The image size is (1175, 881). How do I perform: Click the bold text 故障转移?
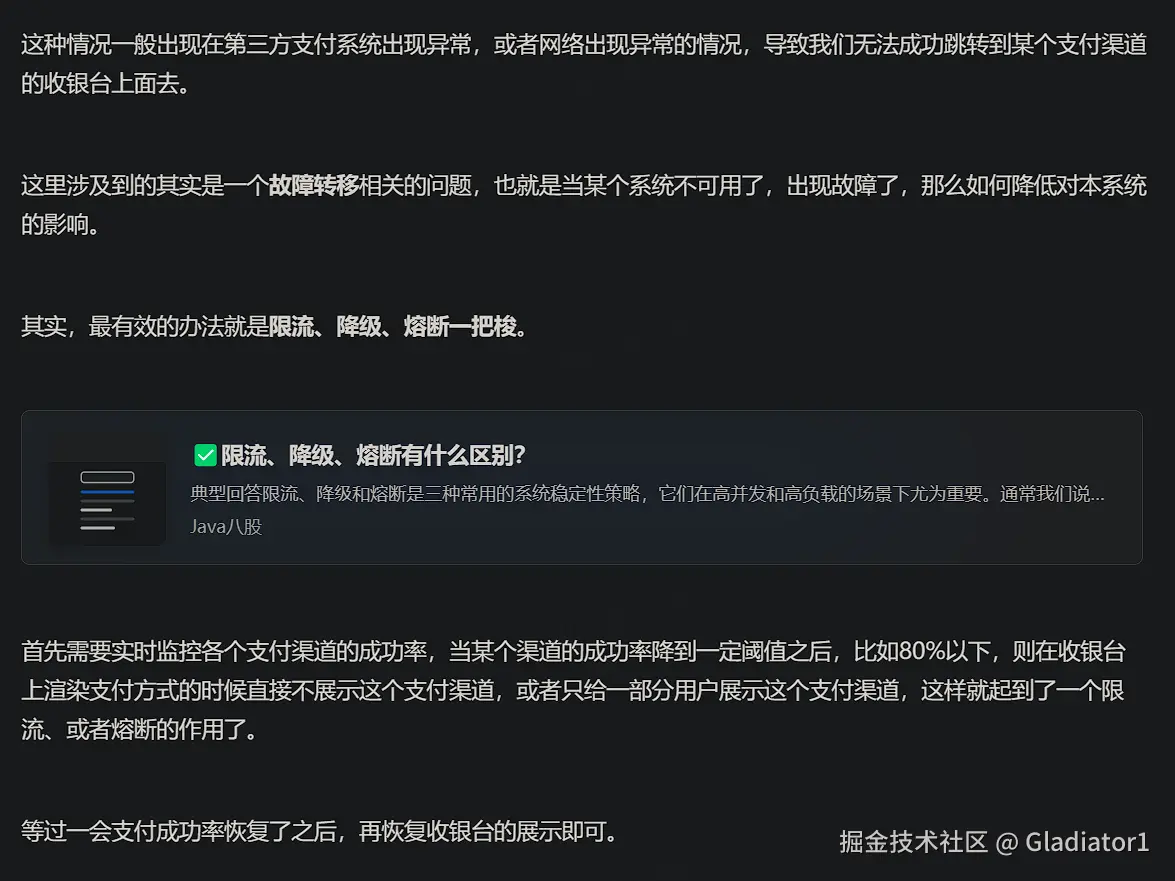click(313, 185)
